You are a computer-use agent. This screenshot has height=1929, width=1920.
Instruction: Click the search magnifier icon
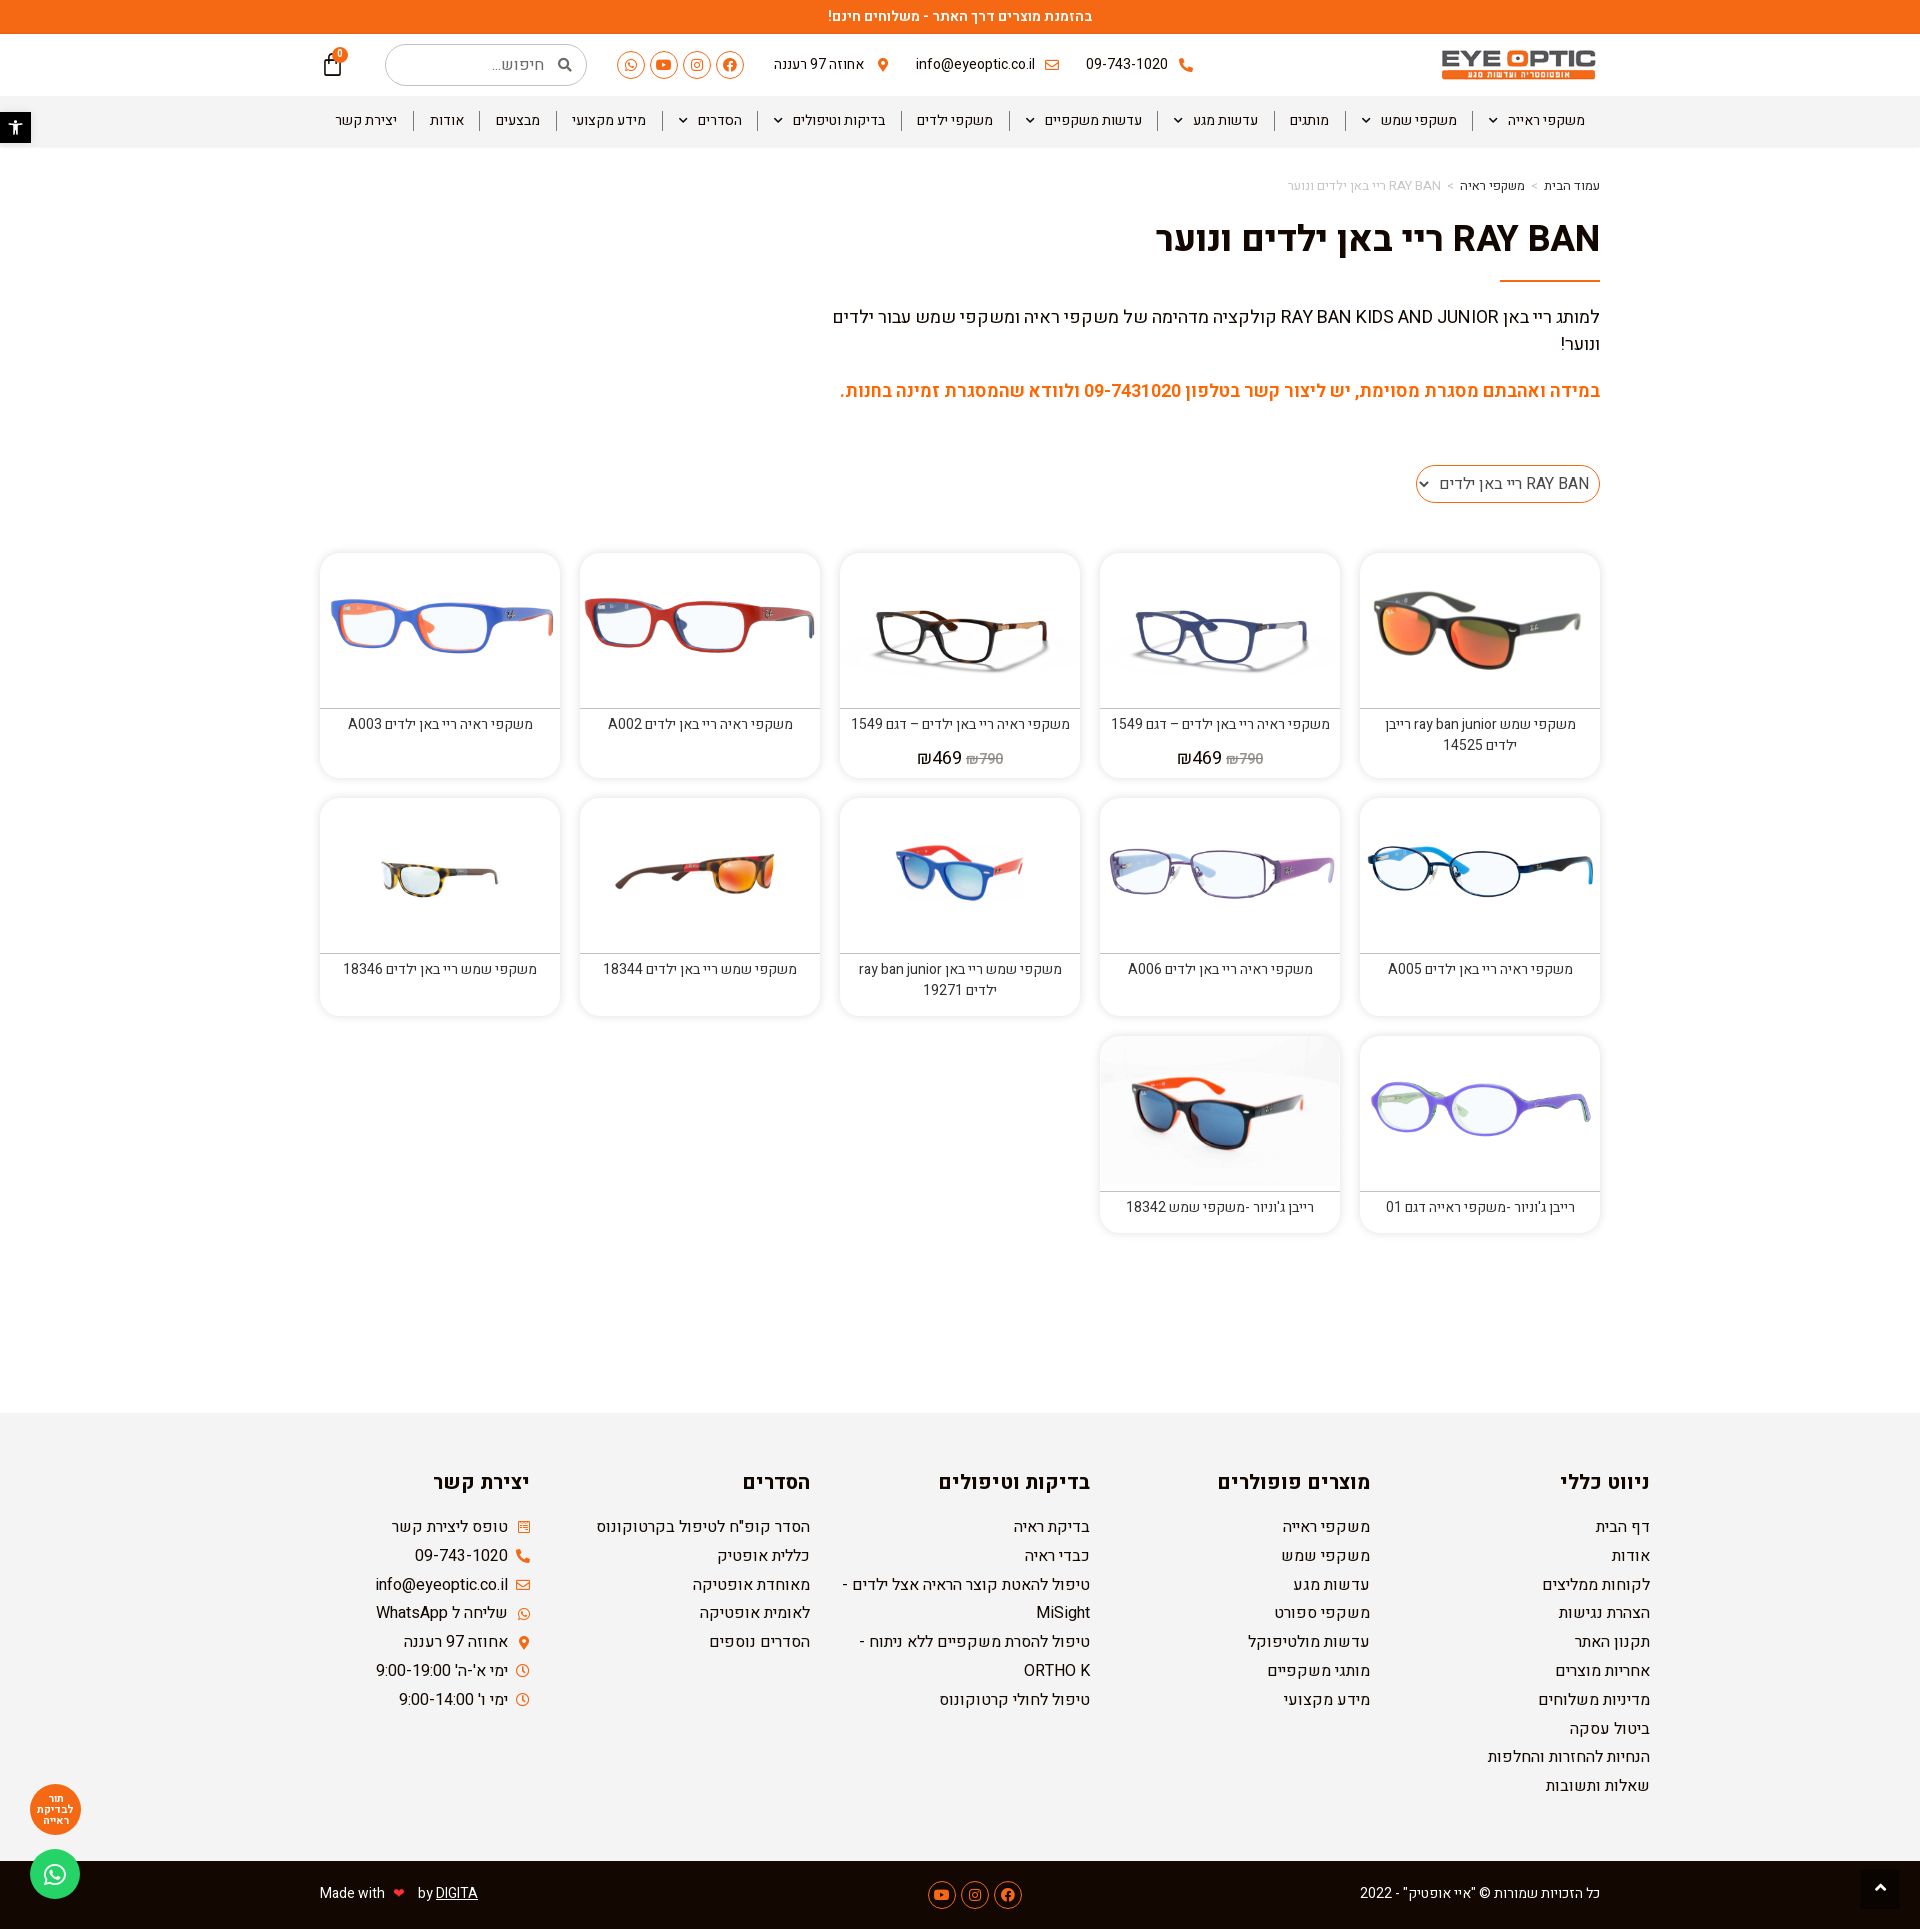pyautogui.click(x=564, y=65)
